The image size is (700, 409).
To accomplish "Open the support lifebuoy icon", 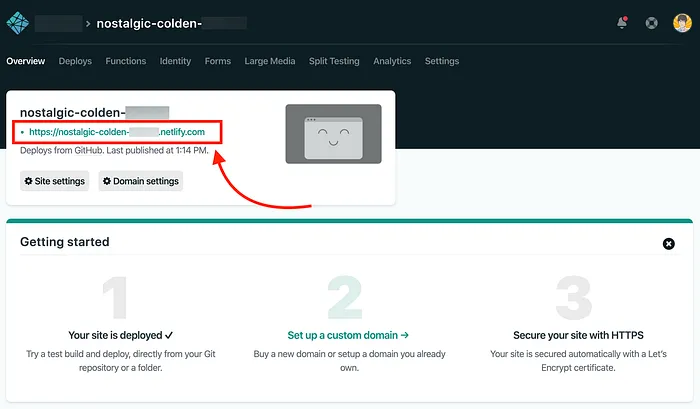I will click(651, 23).
